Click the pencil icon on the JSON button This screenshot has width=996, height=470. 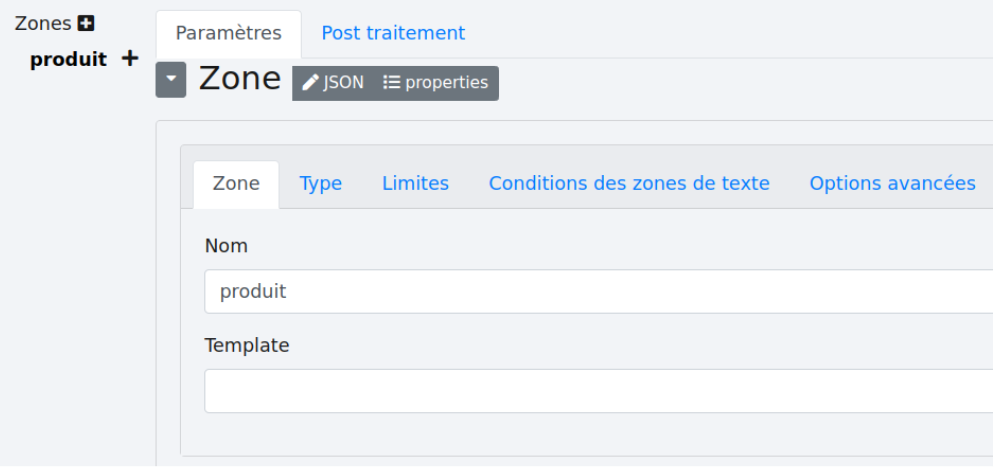click(311, 83)
